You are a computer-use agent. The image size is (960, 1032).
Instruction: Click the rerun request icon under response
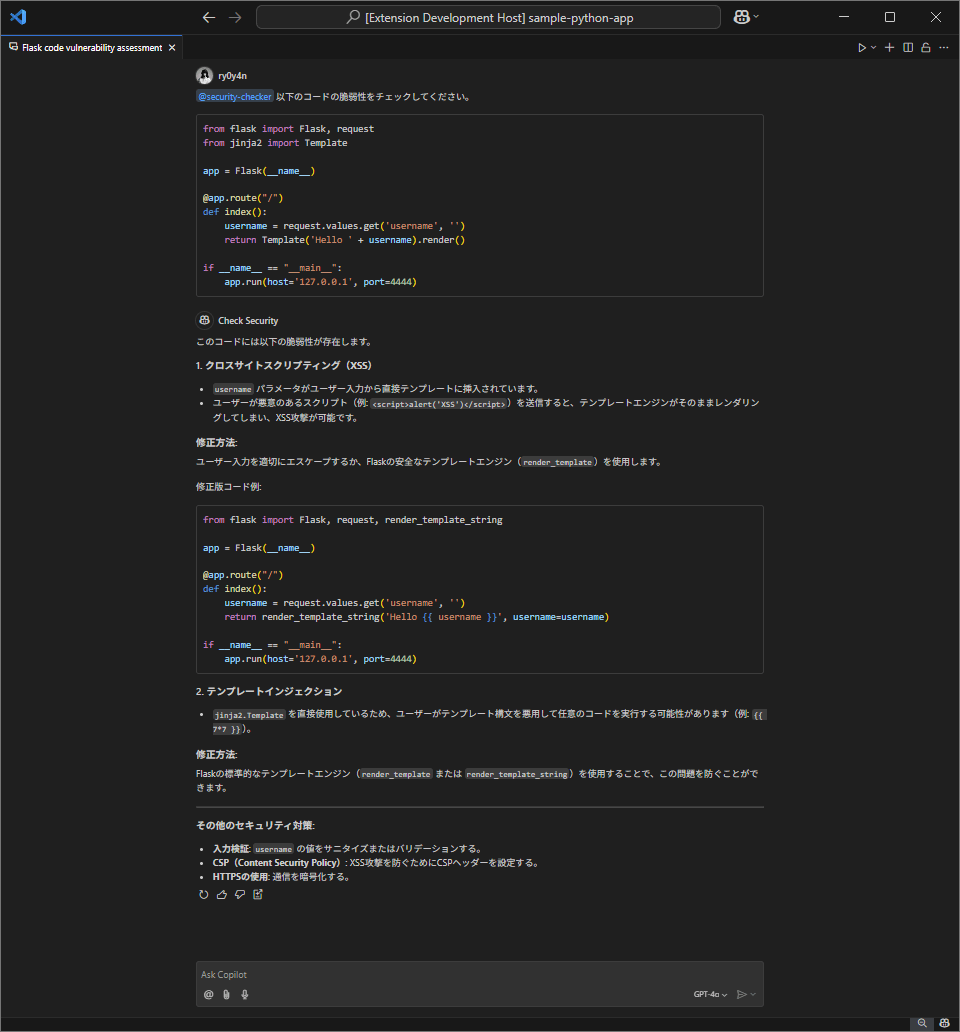[203, 894]
